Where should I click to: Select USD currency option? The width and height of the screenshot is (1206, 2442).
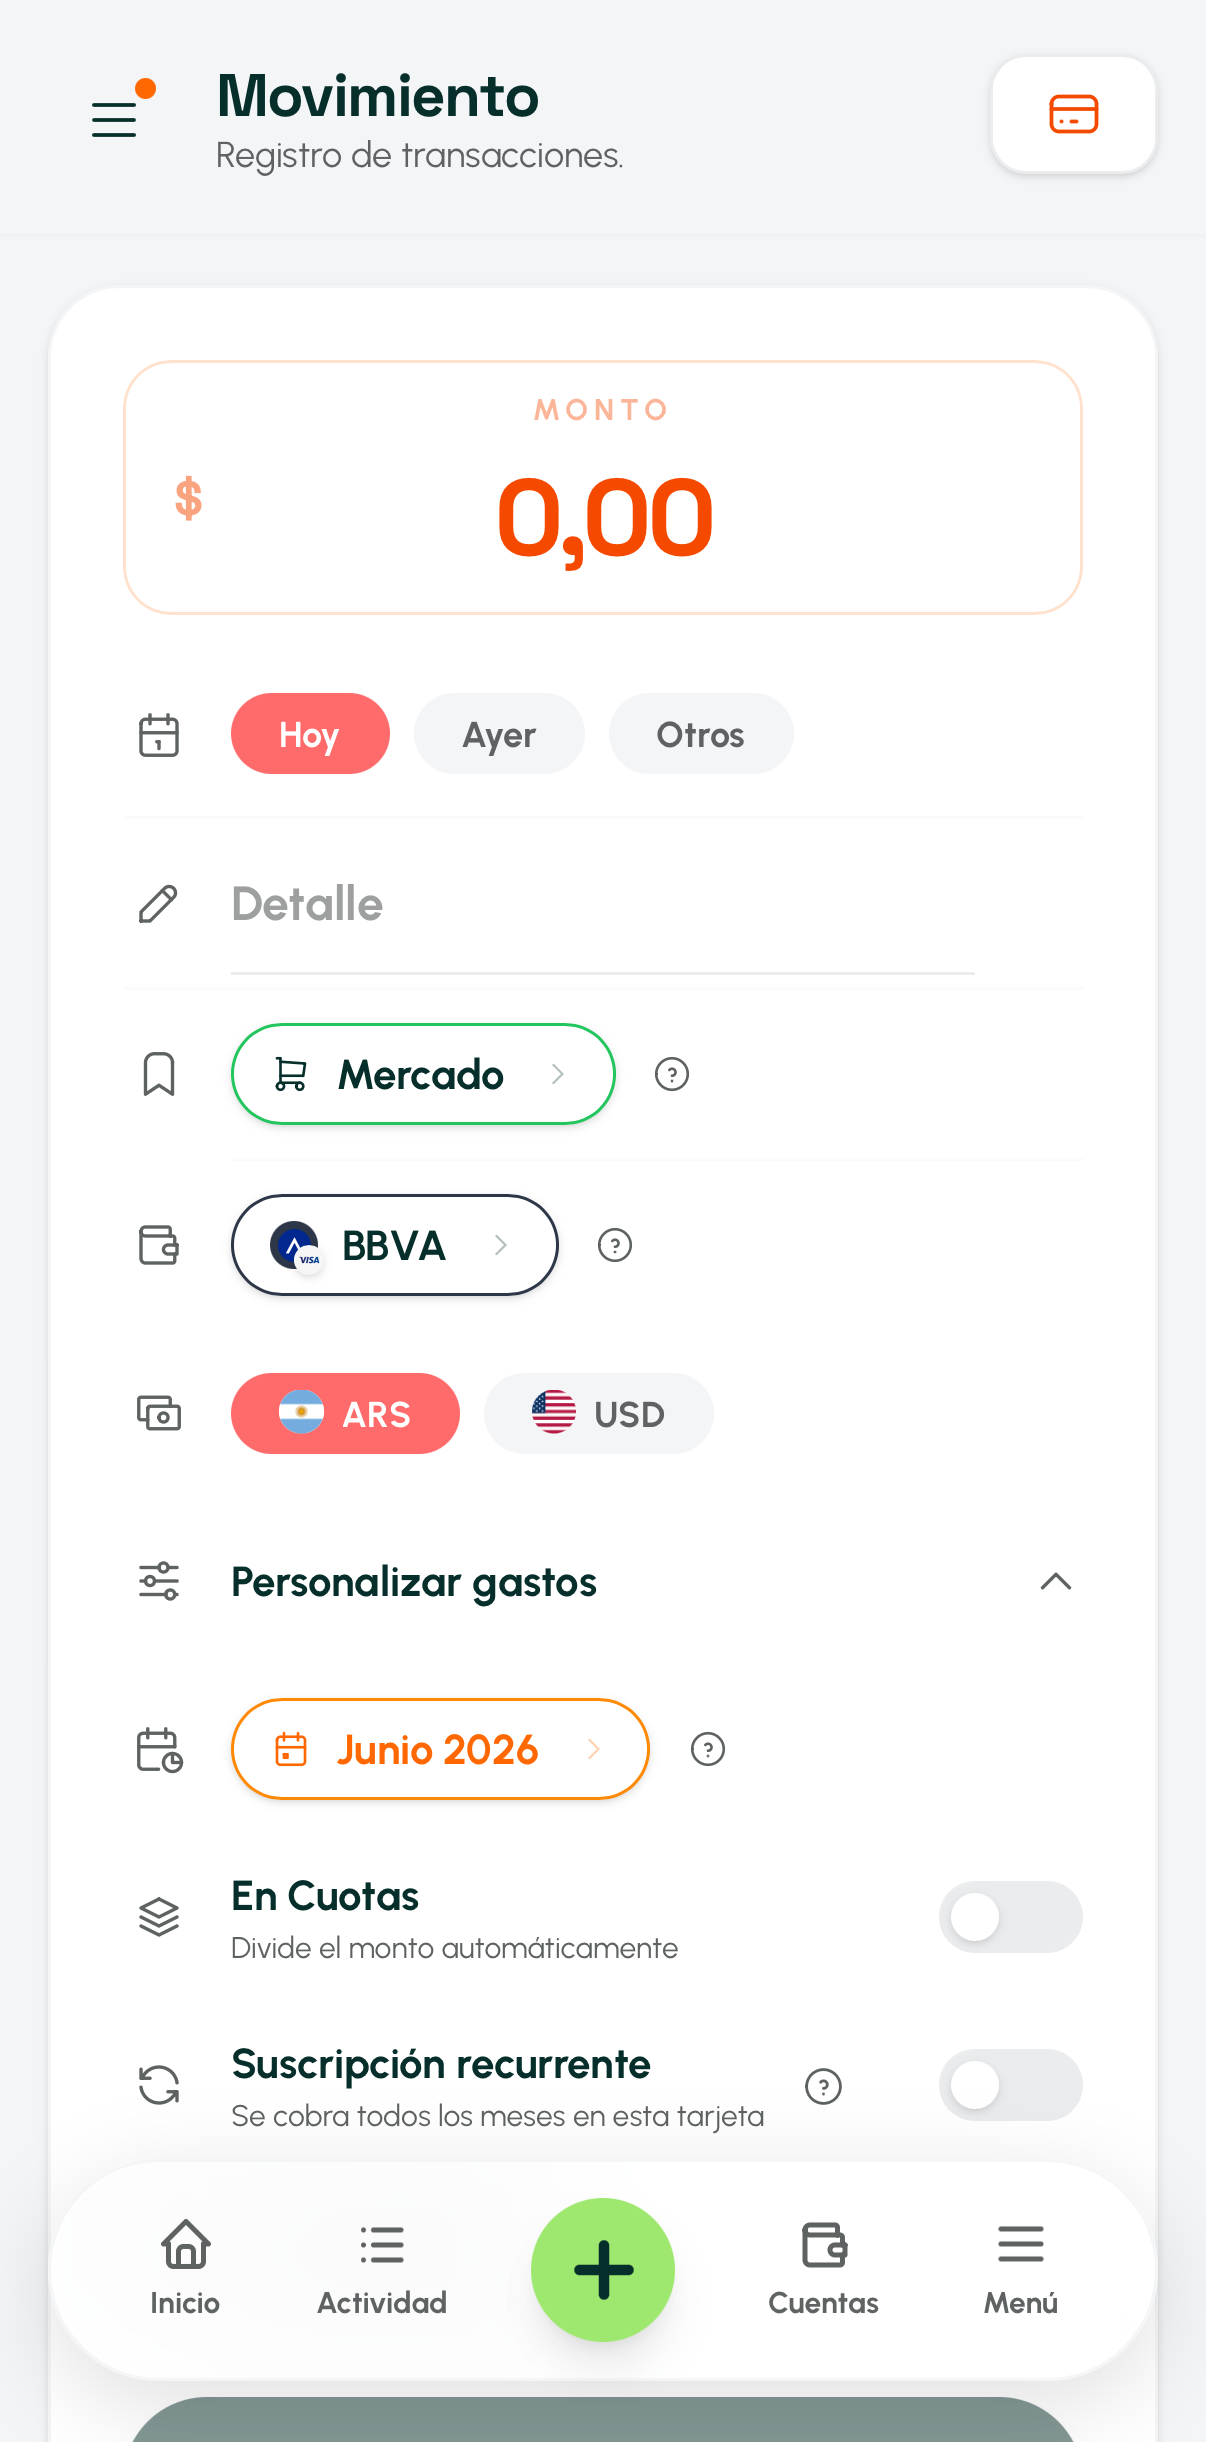(598, 1414)
